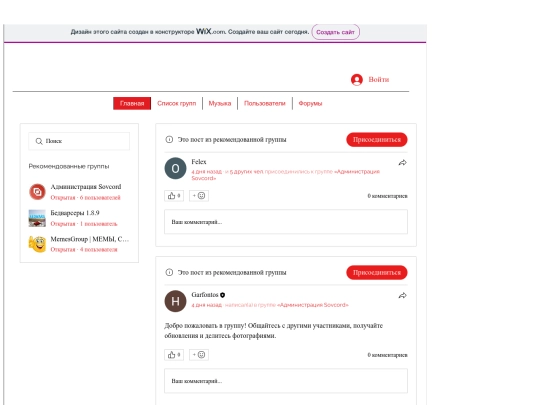Share the Felex post with arrow icon
This screenshot has height=405, width=540.
[x=403, y=163]
